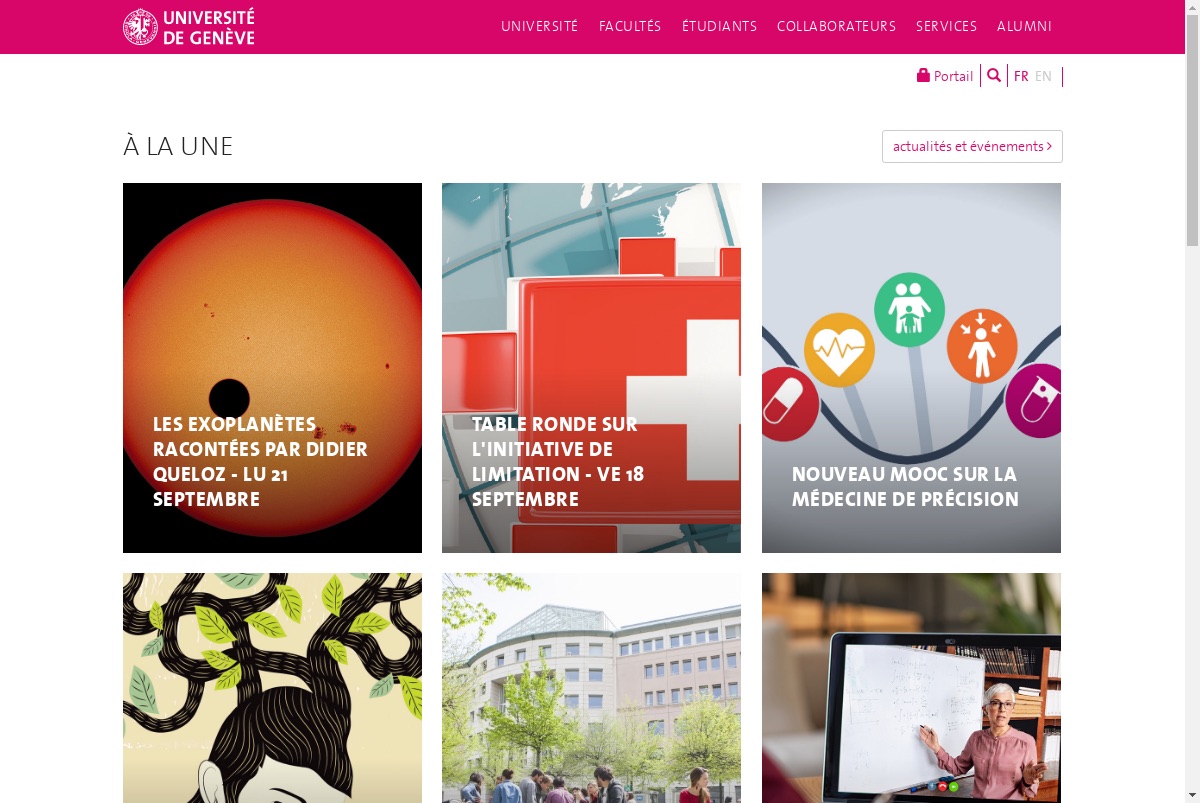This screenshot has width=1200, height=803.
Task: Open the tree-branch head illustration card
Action: [x=272, y=688]
